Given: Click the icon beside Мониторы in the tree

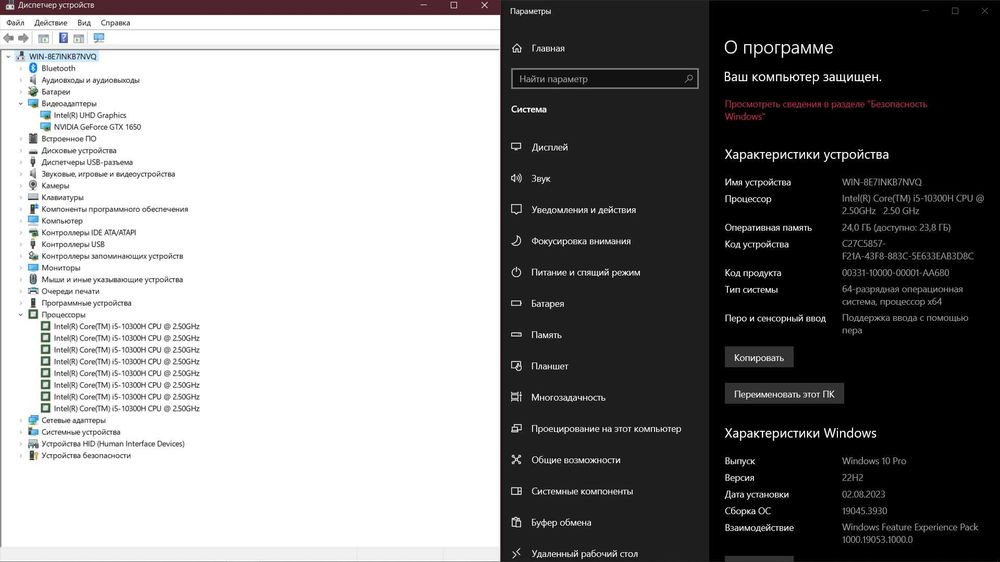Looking at the screenshot, I should coord(33,268).
